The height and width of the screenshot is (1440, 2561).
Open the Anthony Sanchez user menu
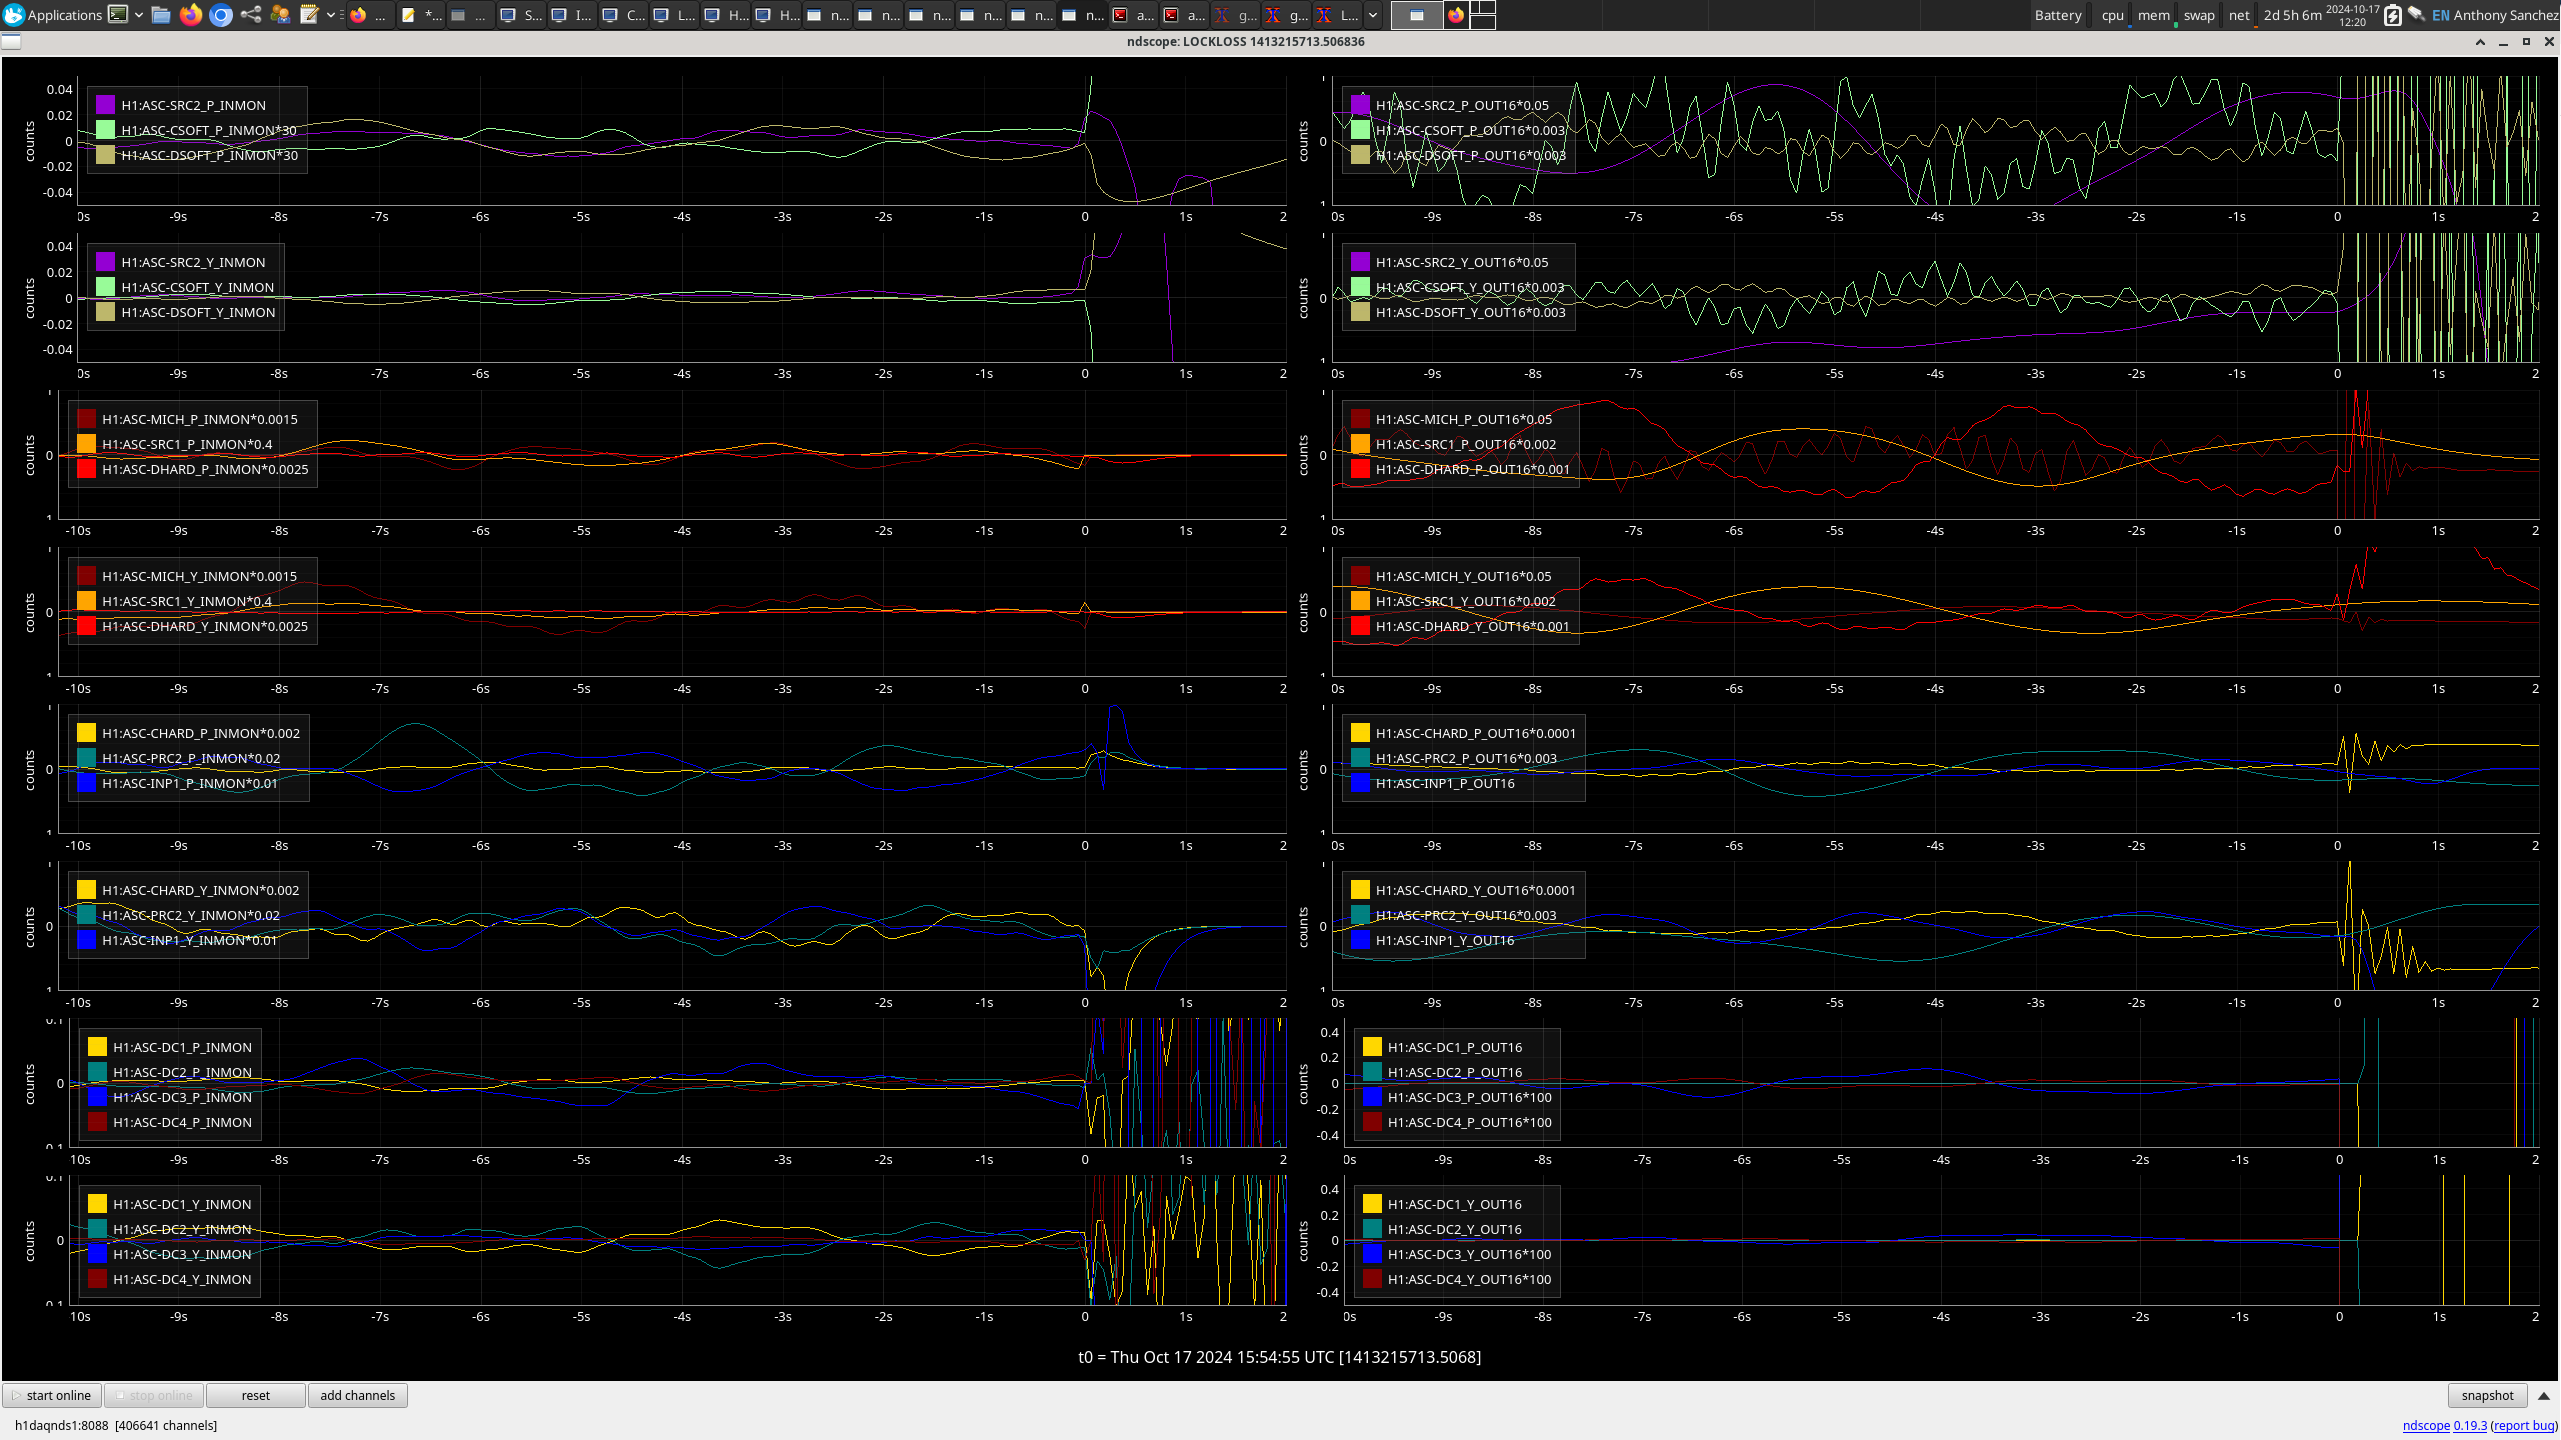(x=2506, y=15)
